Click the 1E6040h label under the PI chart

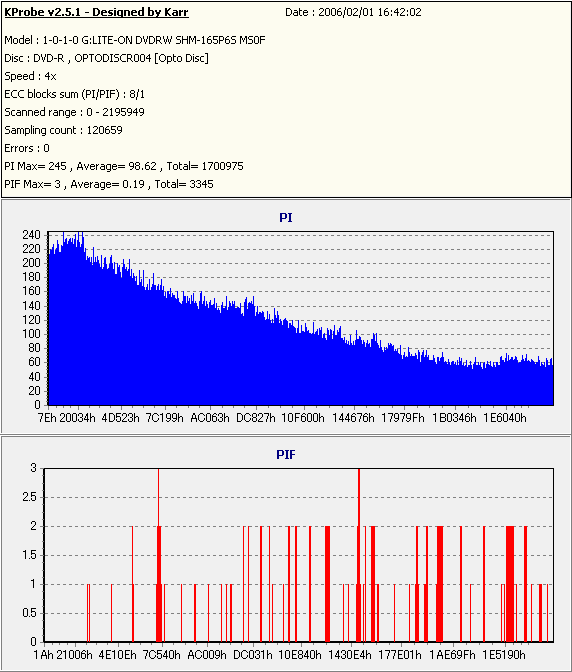point(505,418)
